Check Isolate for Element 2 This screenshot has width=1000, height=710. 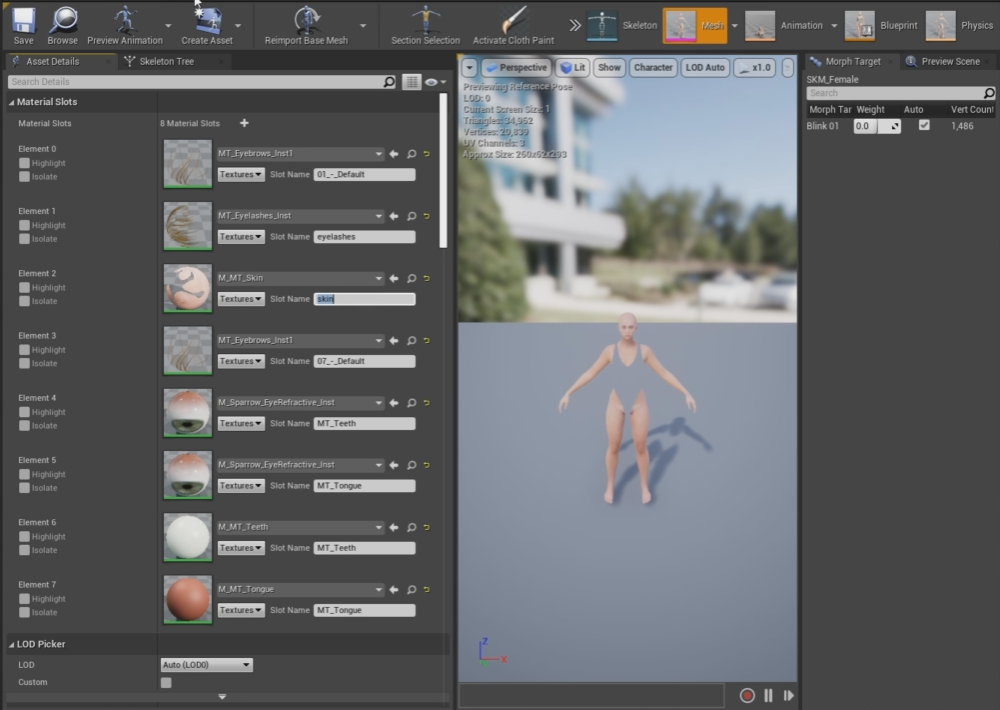point(24,301)
